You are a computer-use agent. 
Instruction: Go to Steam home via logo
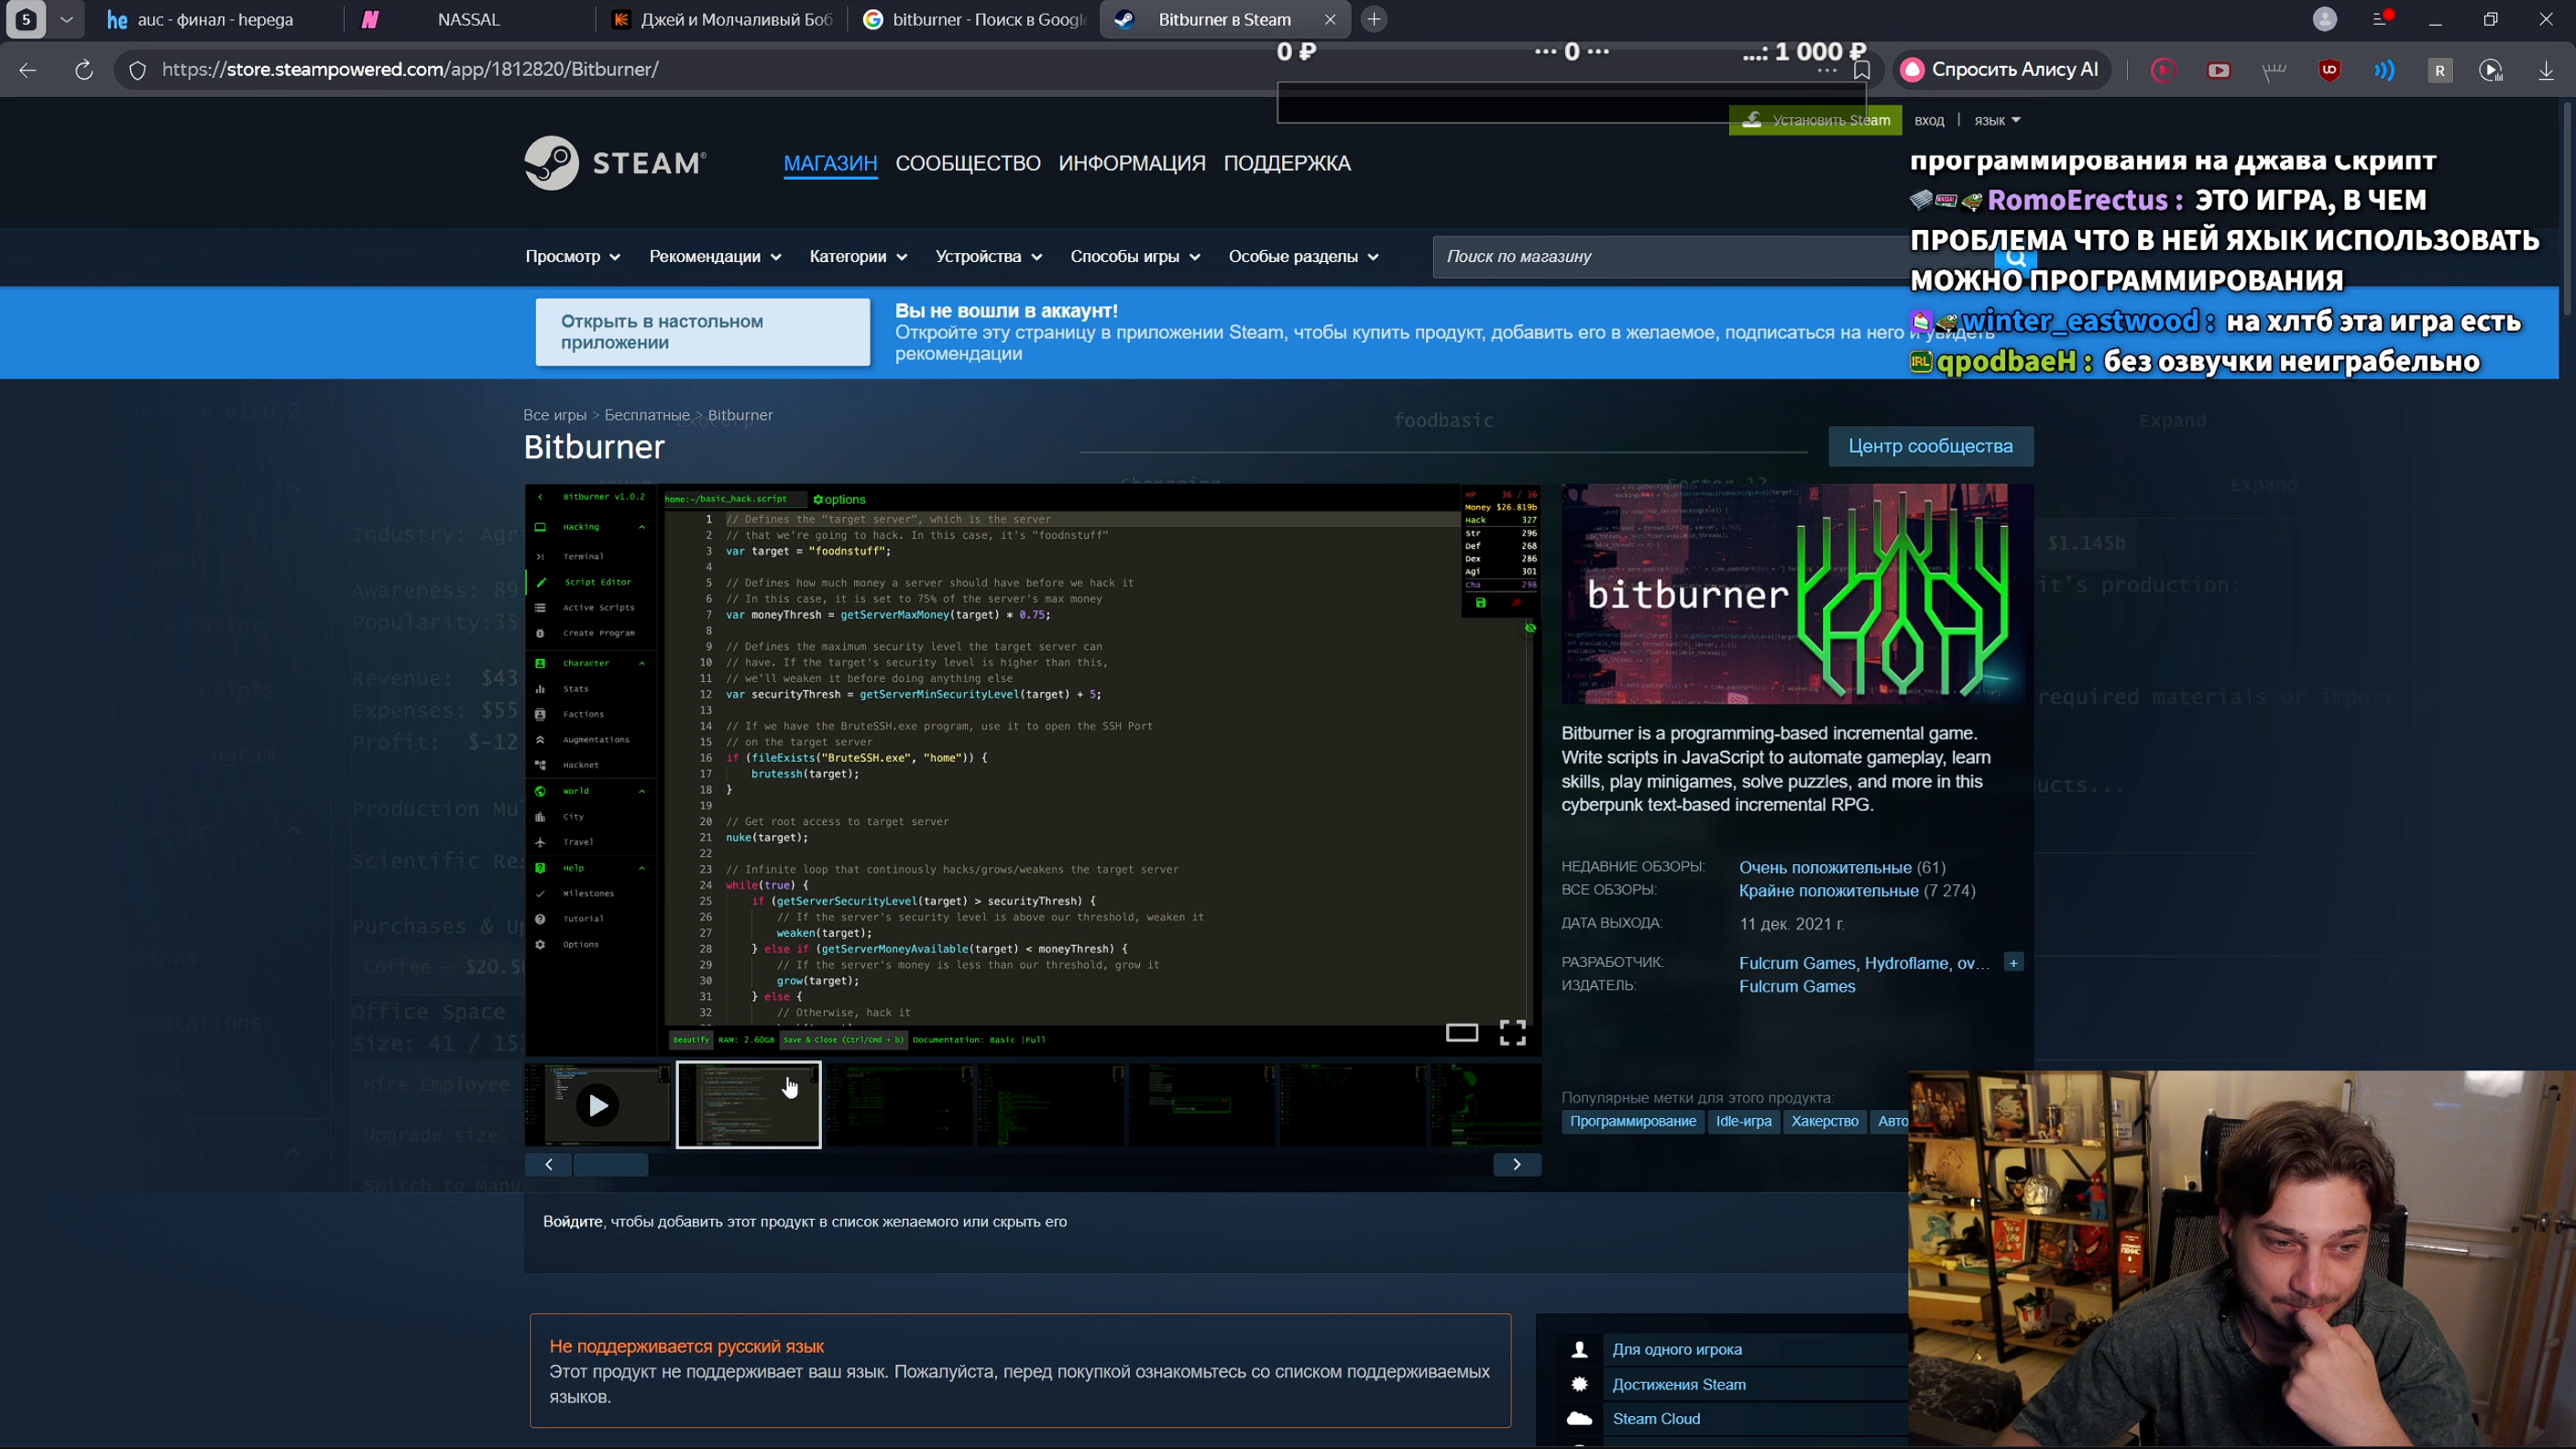(x=615, y=162)
